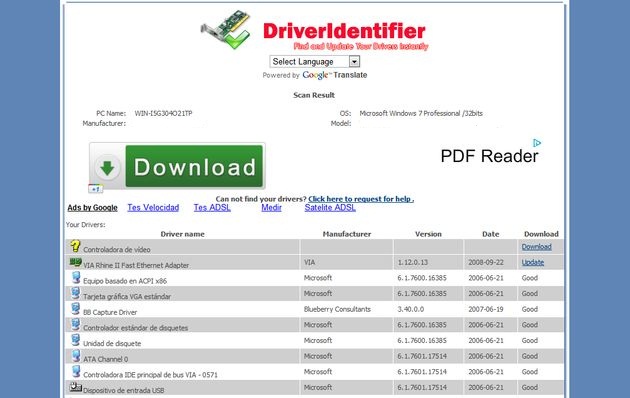Click the device icon beside Controlador estándar de disquetes
This screenshot has width=630, height=398.
coord(76,325)
